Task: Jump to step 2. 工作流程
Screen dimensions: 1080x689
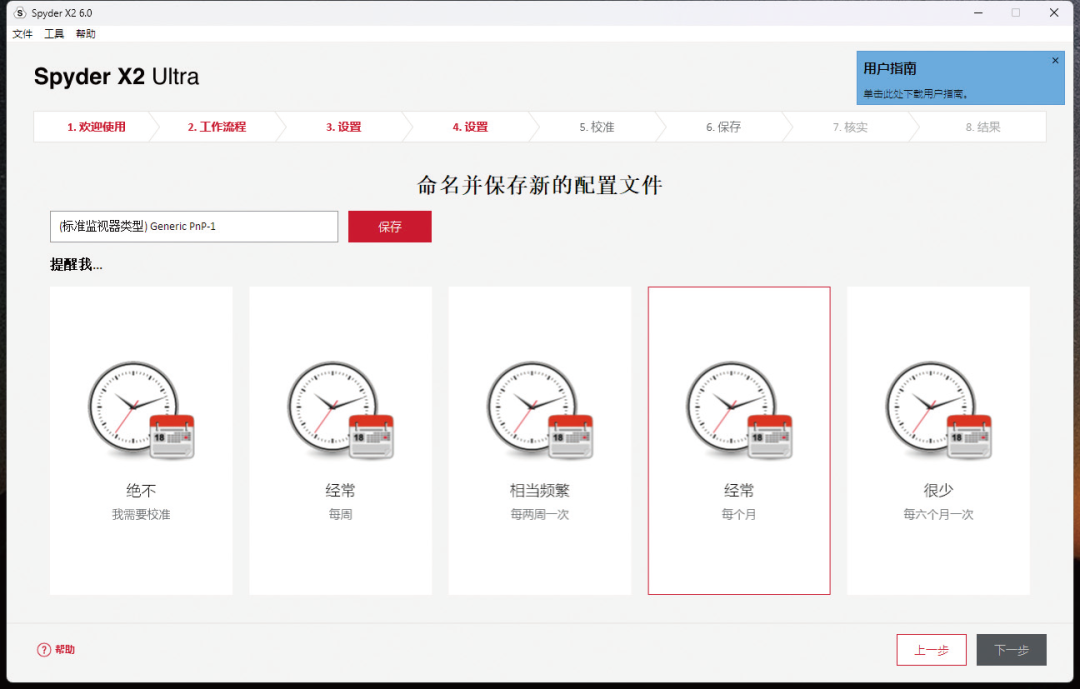Action: point(216,127)
